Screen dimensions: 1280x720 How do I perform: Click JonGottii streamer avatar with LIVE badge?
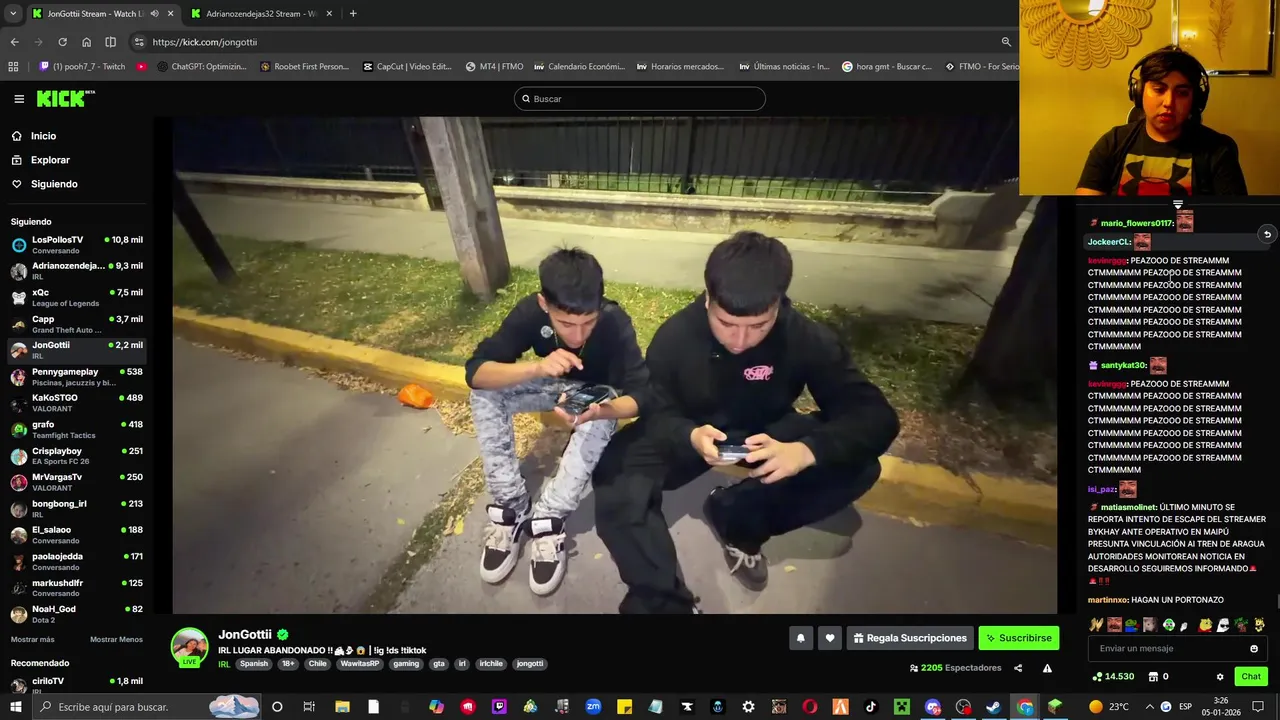(189, 647)
